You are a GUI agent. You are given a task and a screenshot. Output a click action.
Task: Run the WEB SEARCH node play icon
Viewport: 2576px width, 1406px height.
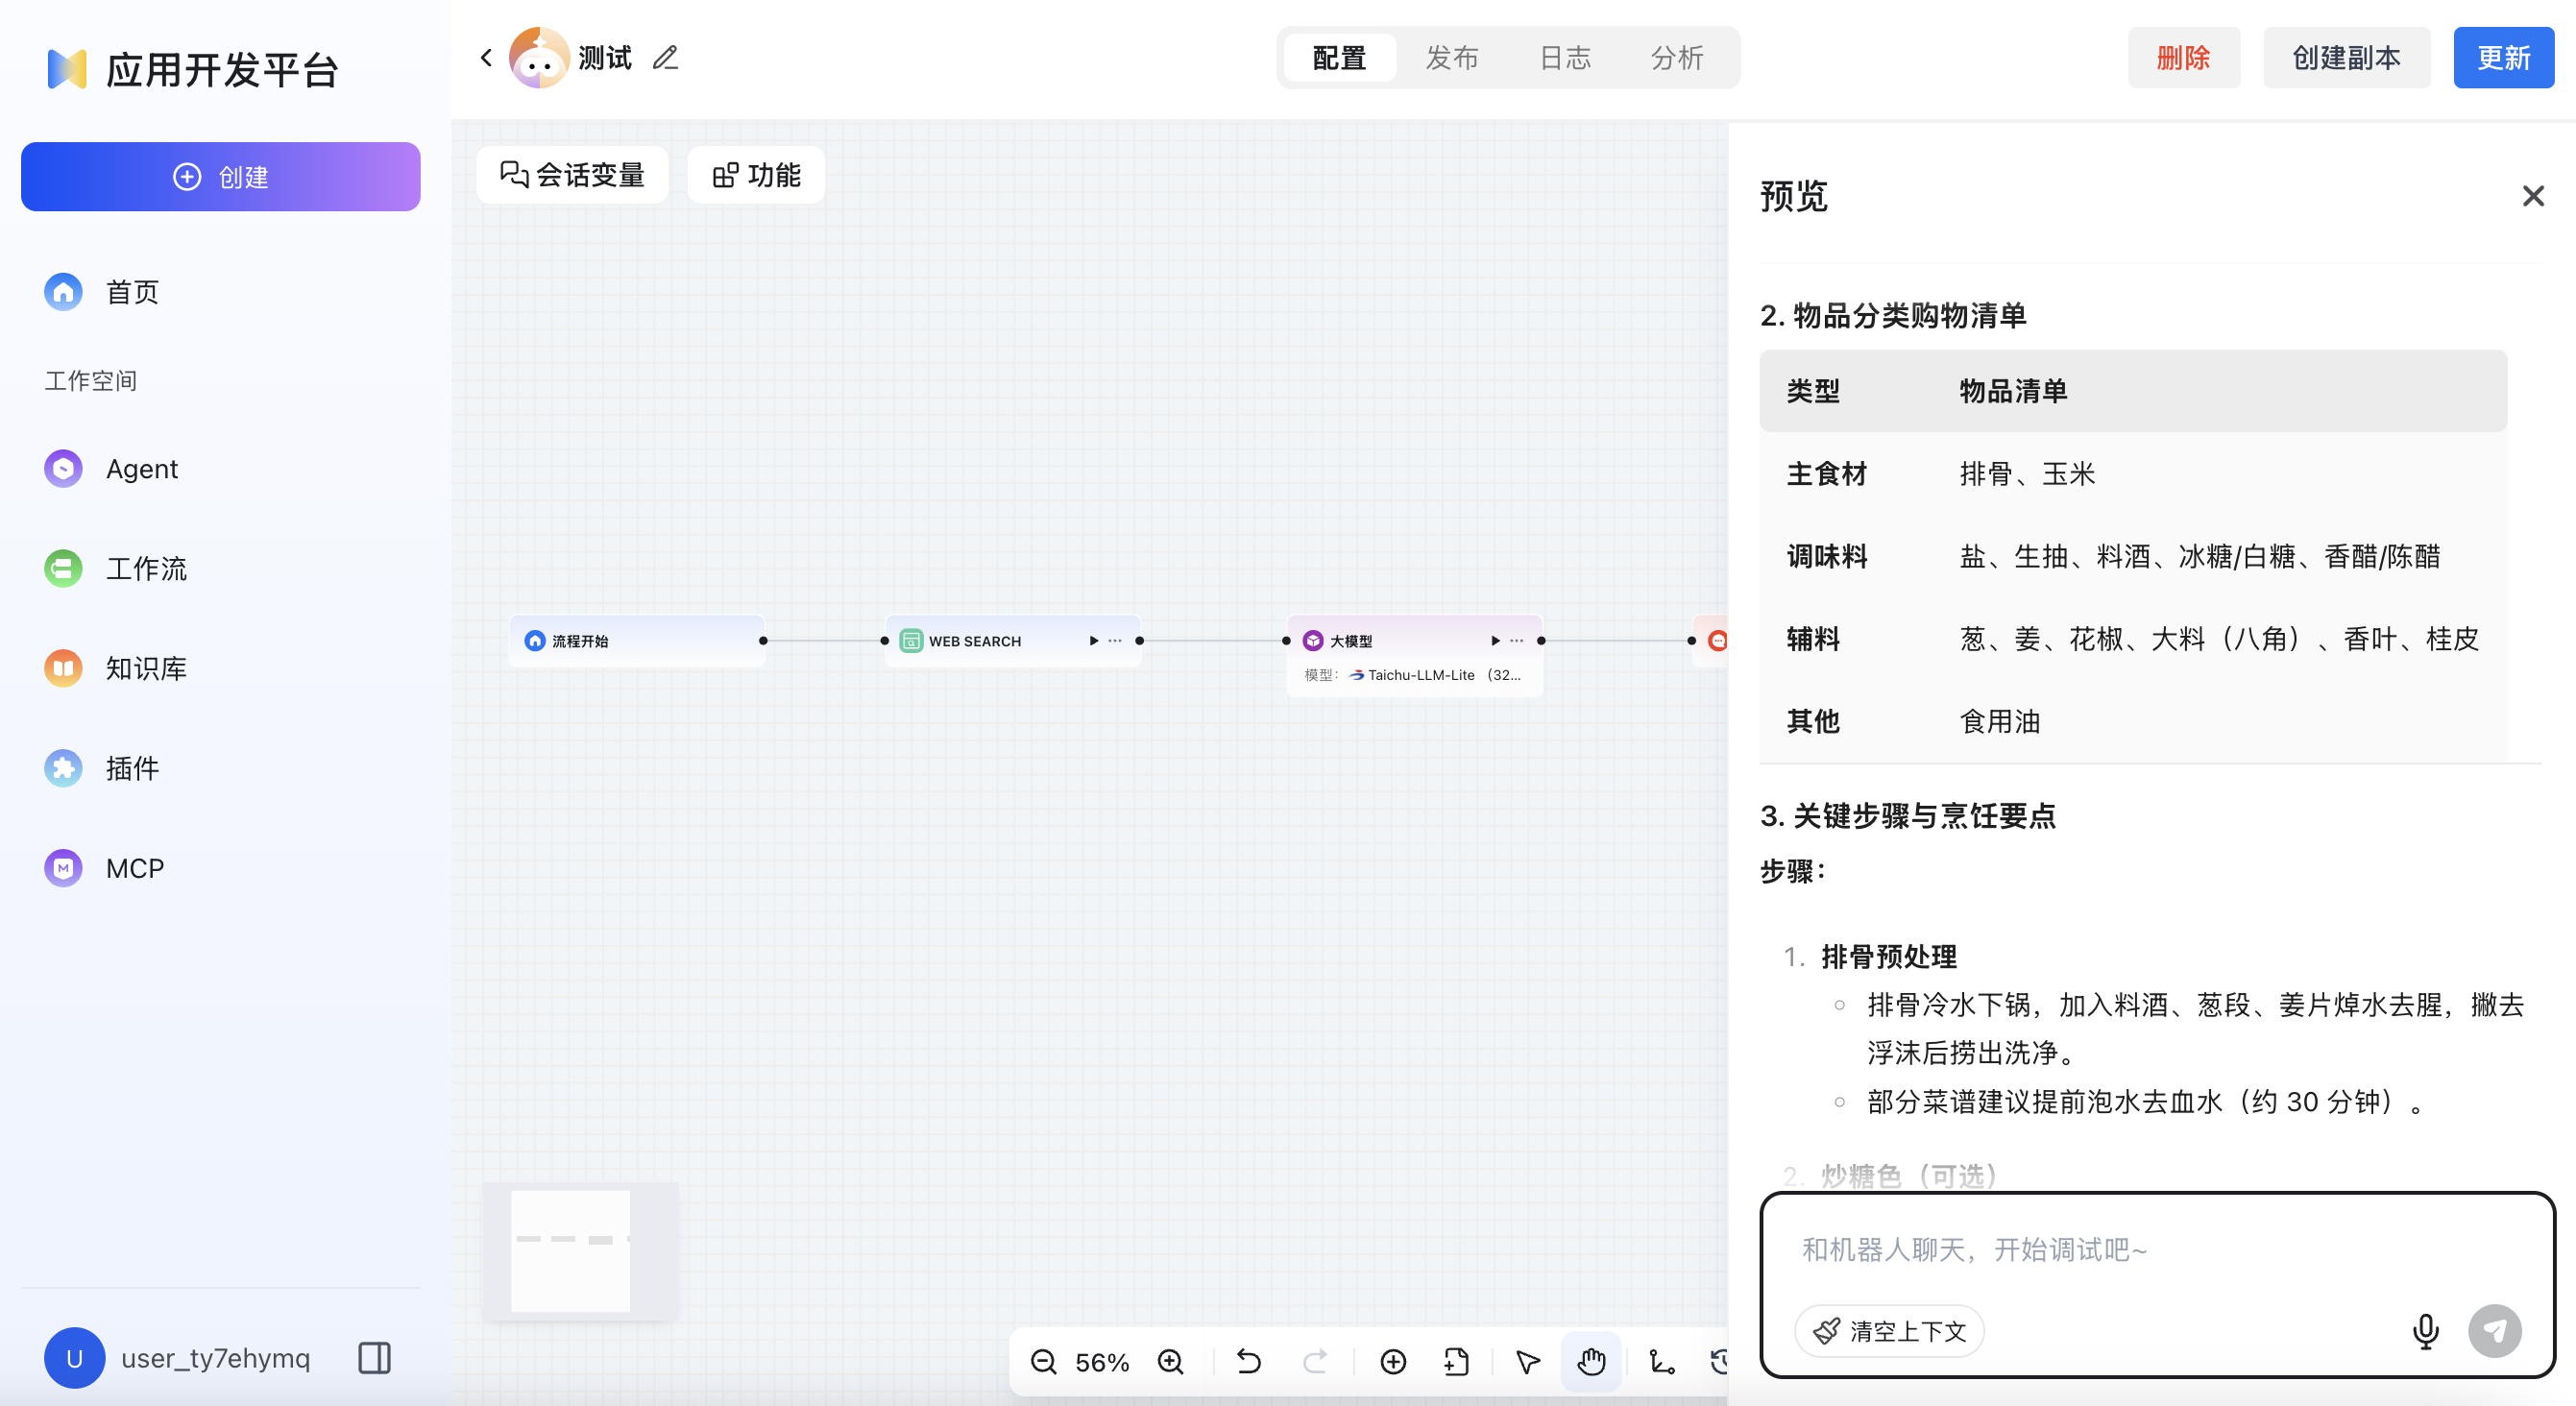click(1093, 640)
